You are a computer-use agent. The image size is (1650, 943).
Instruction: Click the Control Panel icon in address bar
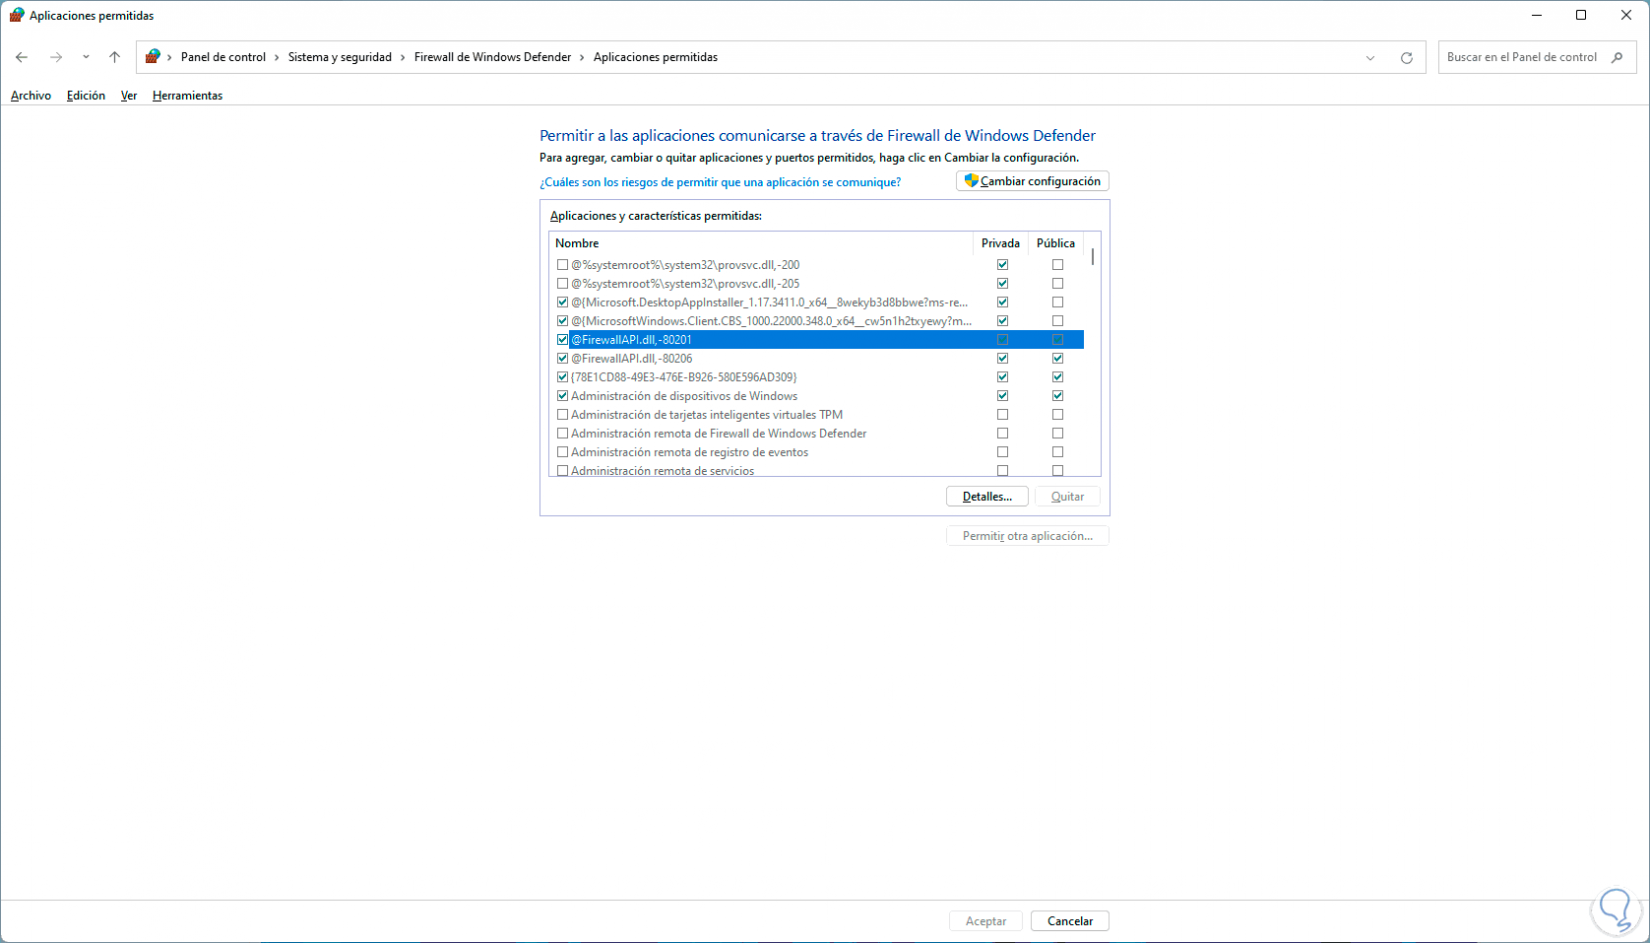152,57
